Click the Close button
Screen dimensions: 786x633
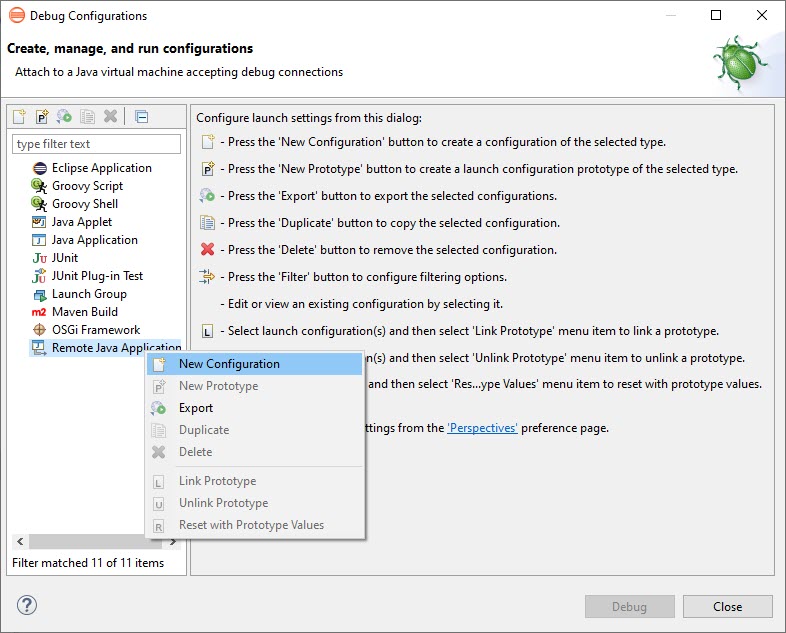(727, 607)
